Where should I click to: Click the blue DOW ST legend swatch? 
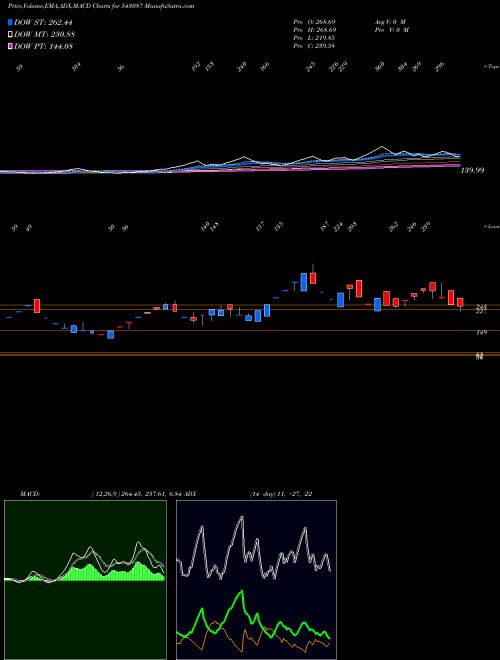10,22
